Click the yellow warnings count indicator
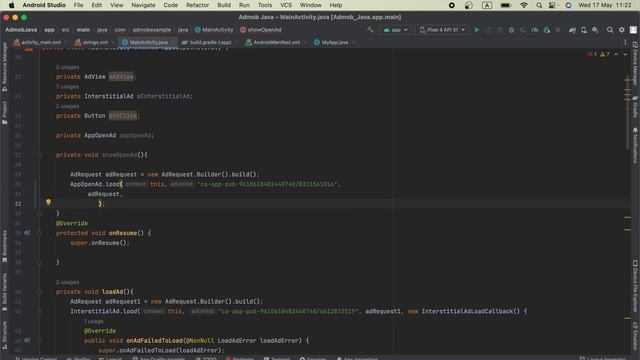 coord(605,54)
